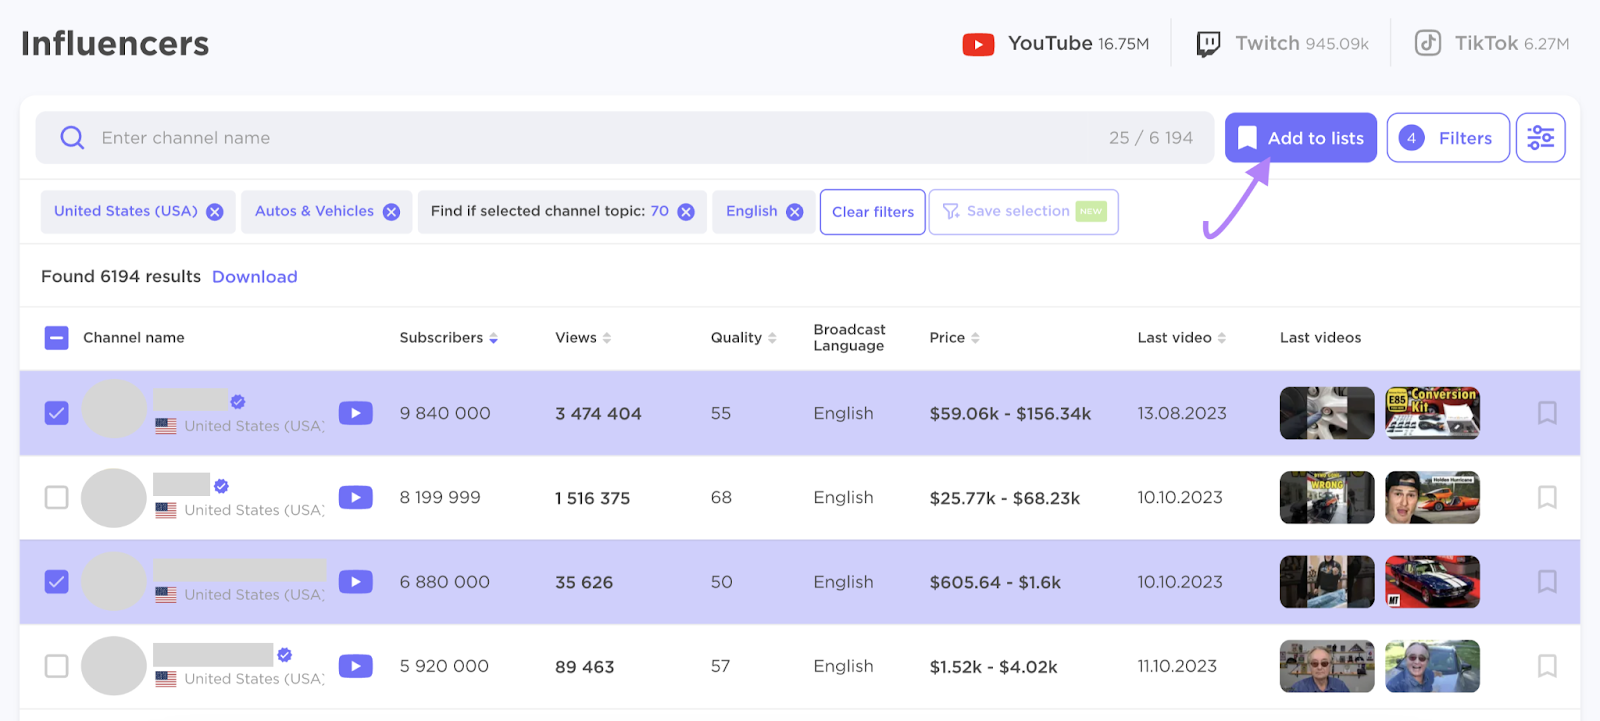
Task: Remove the United States (USA) filter chip
Action: click(215, 212)
